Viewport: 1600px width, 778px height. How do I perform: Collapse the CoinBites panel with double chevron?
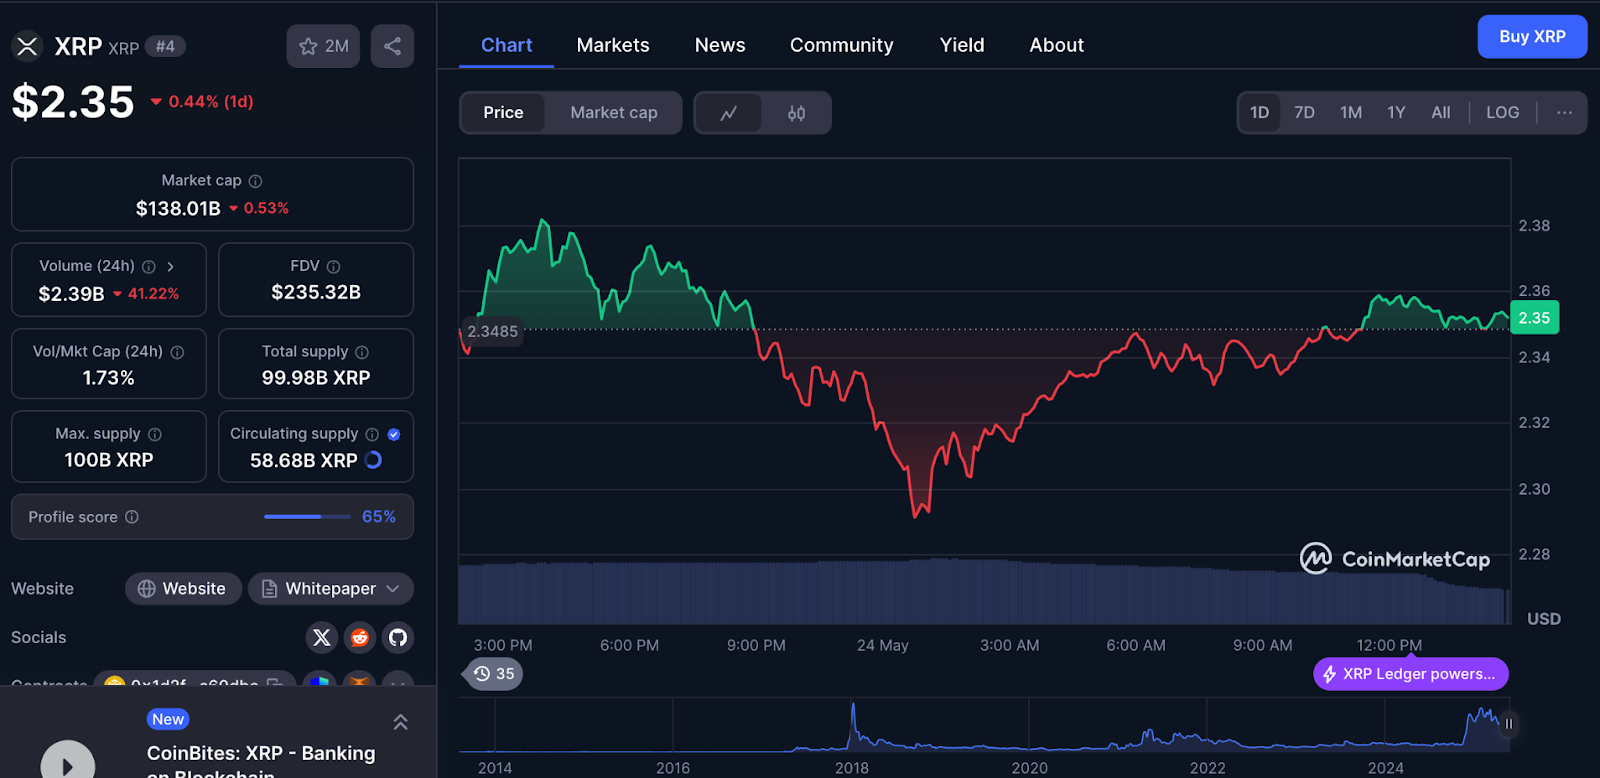coord(400,722)
